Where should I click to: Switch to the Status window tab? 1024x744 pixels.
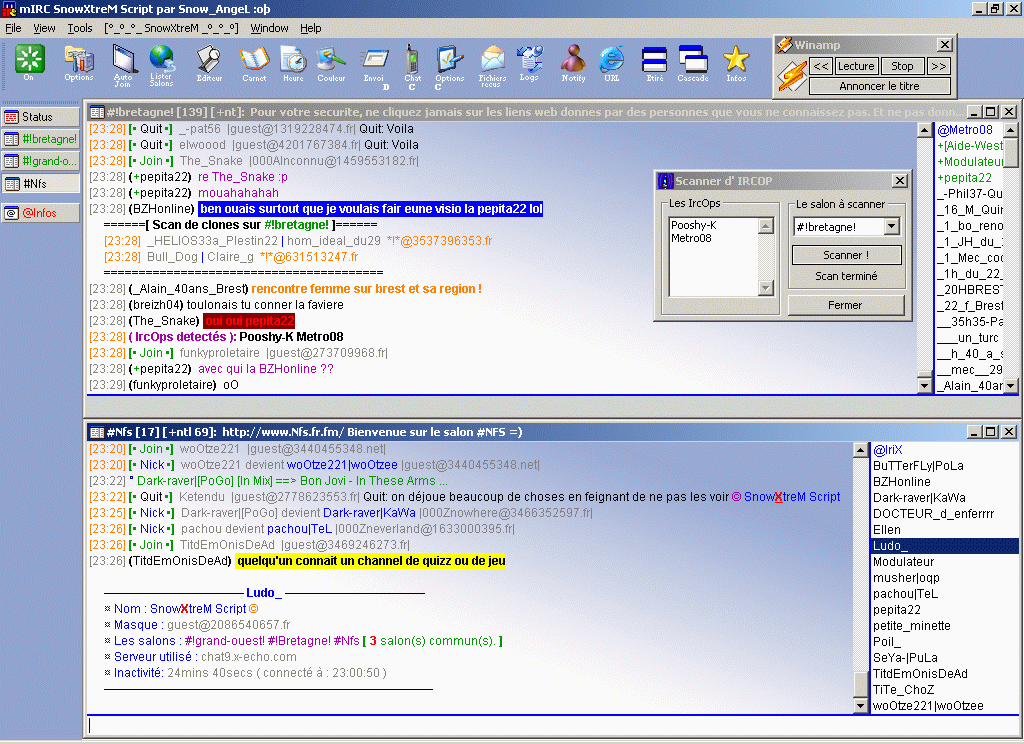coord(40,117)
